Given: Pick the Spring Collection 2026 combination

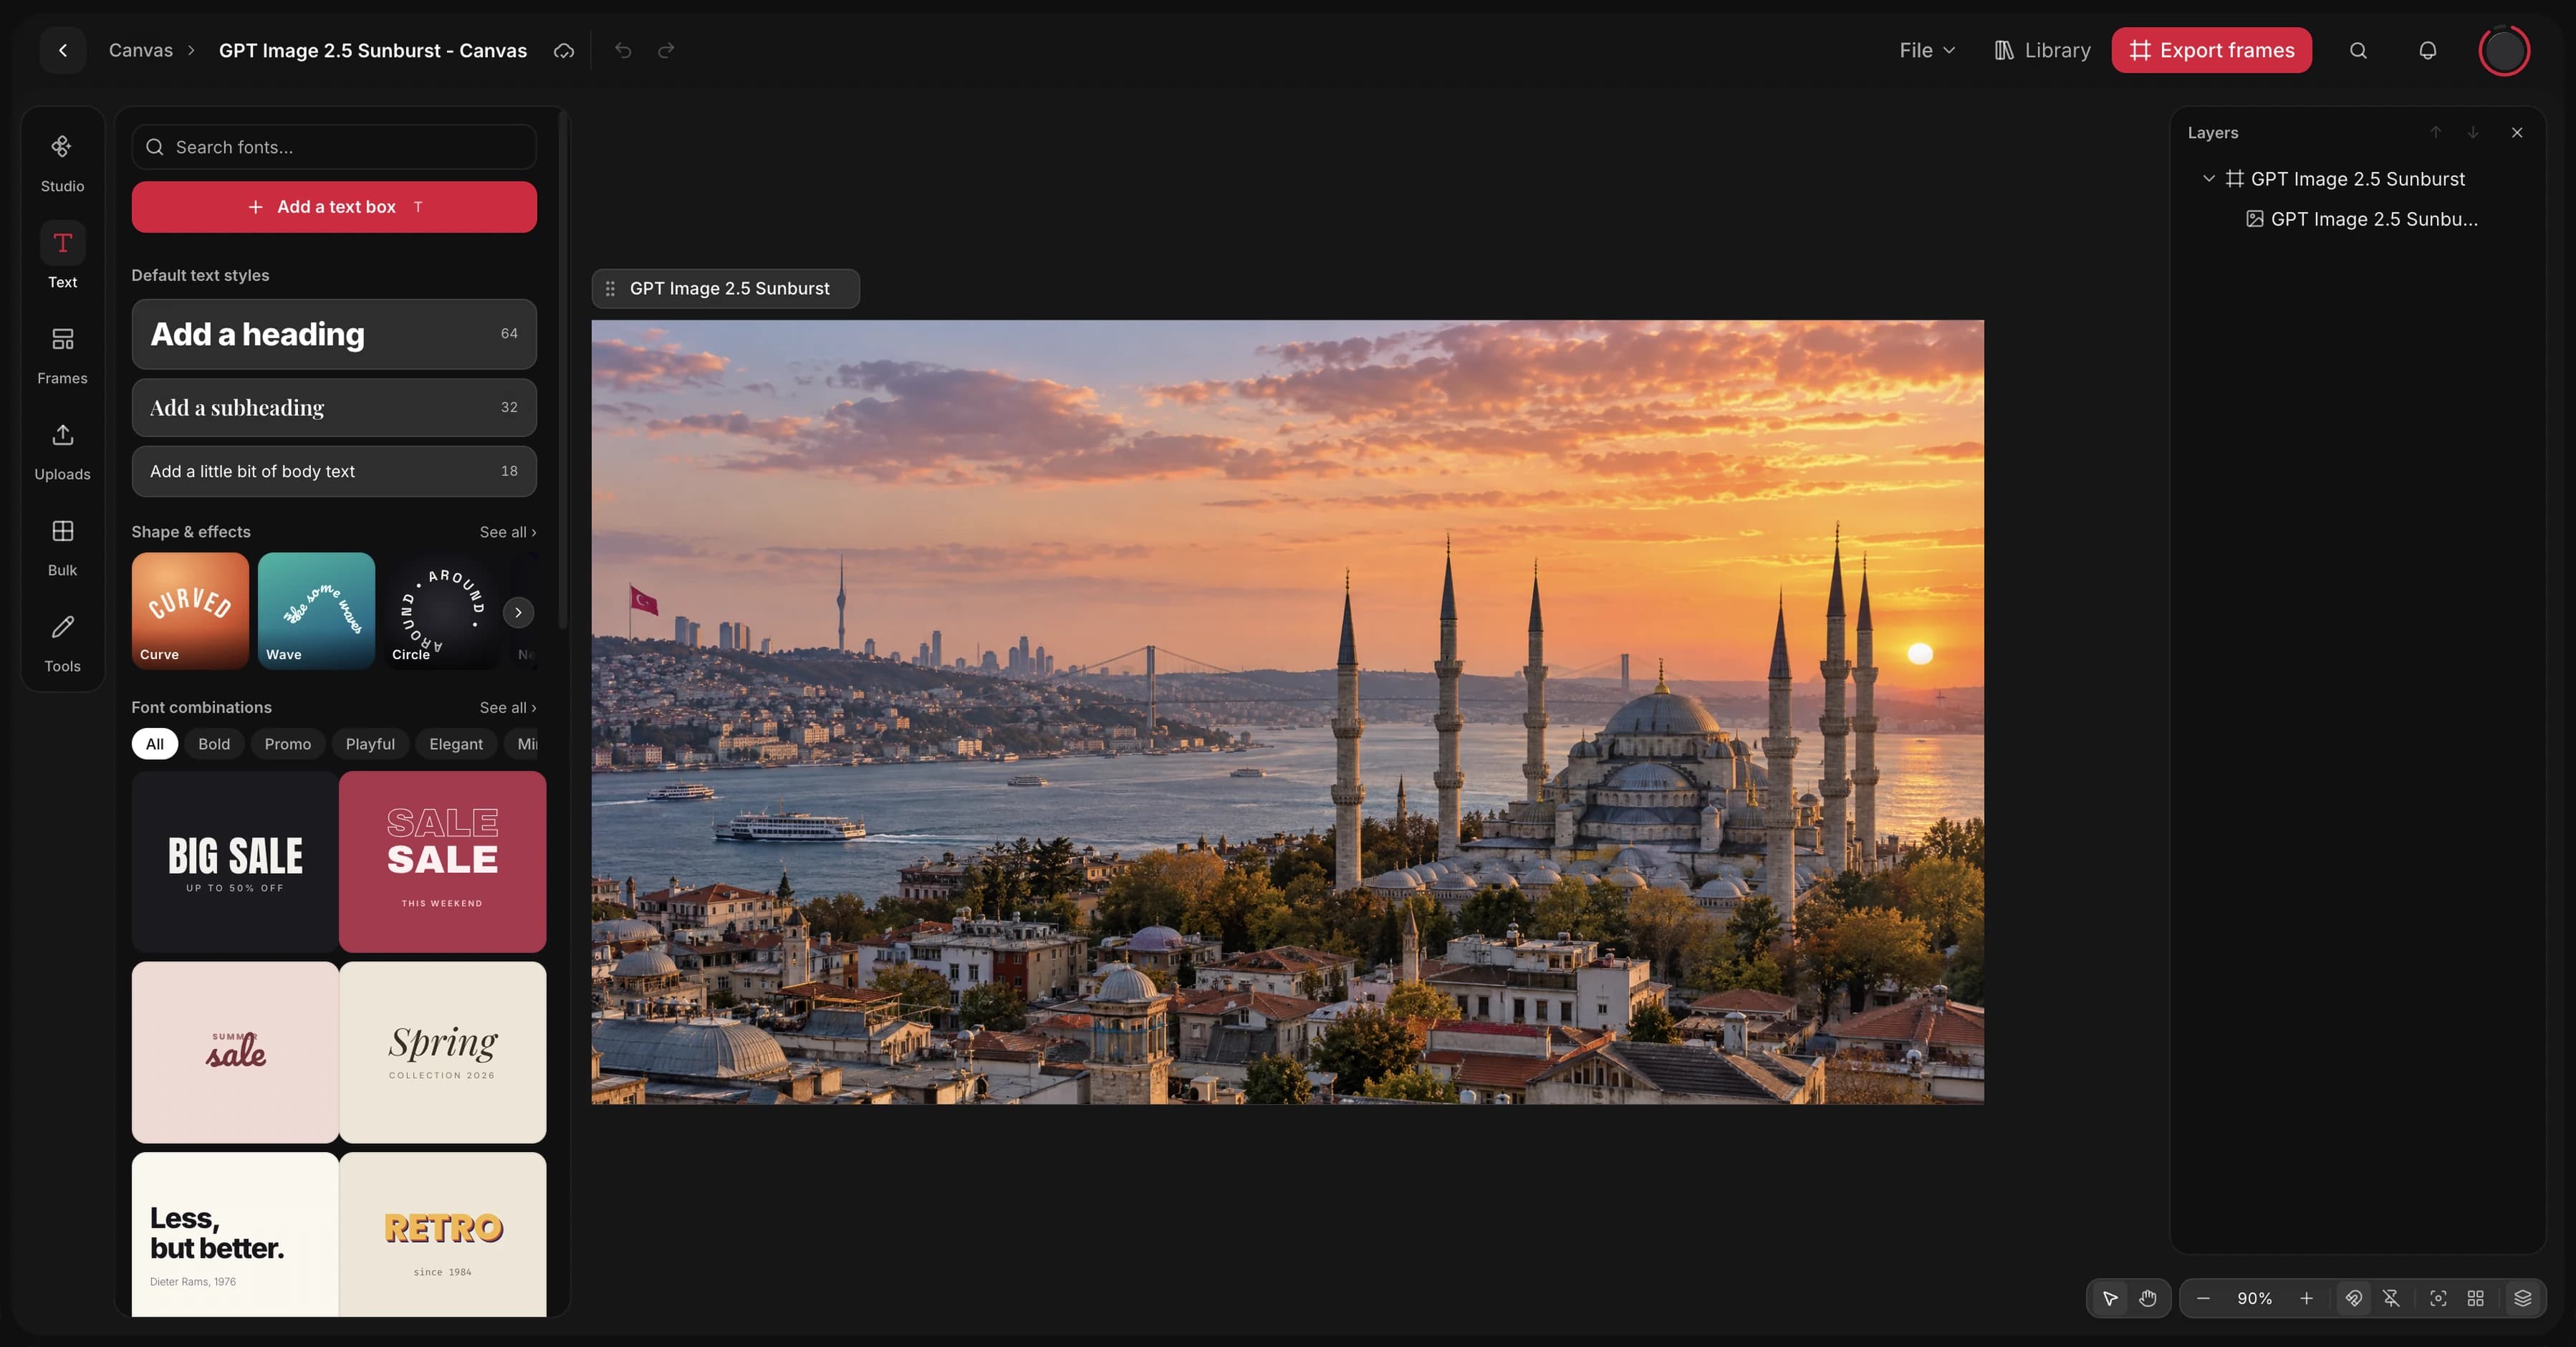Looking at the screenshot, I should pyautogui.click(x=442, y=1052).
